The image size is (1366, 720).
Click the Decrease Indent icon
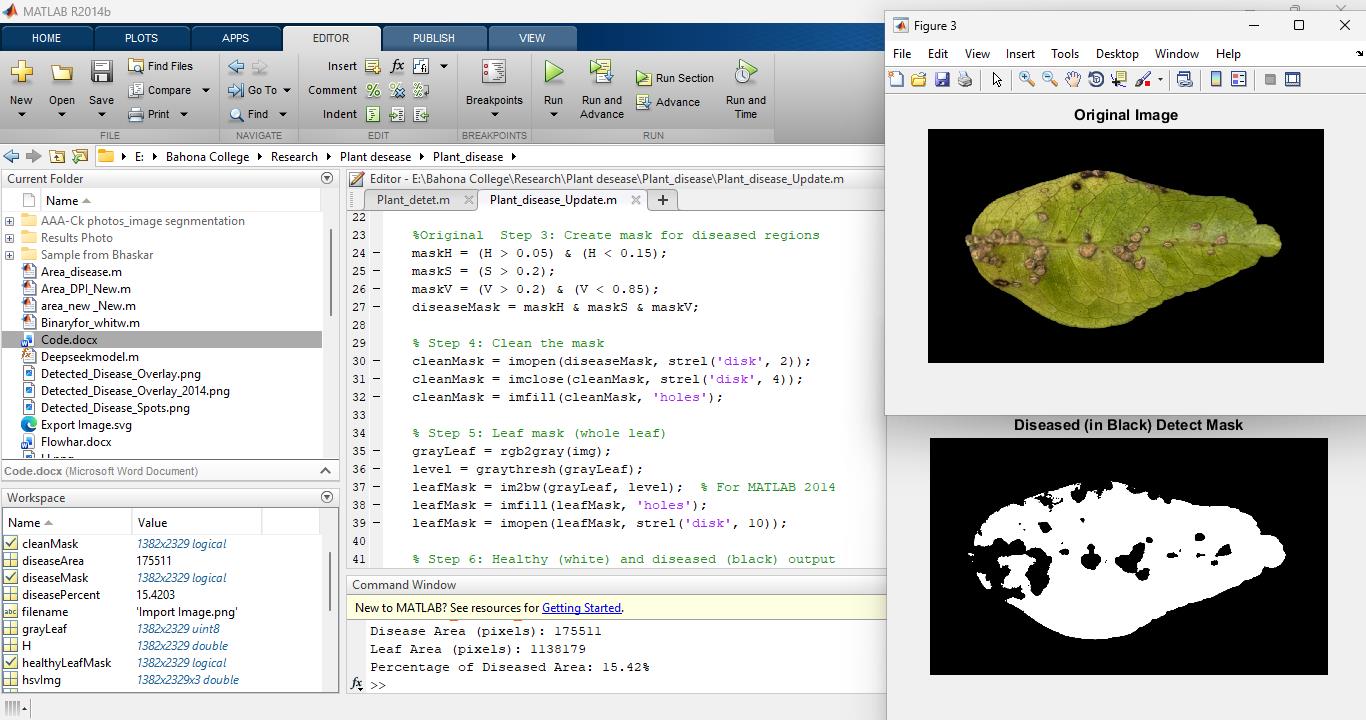point(421,114)
